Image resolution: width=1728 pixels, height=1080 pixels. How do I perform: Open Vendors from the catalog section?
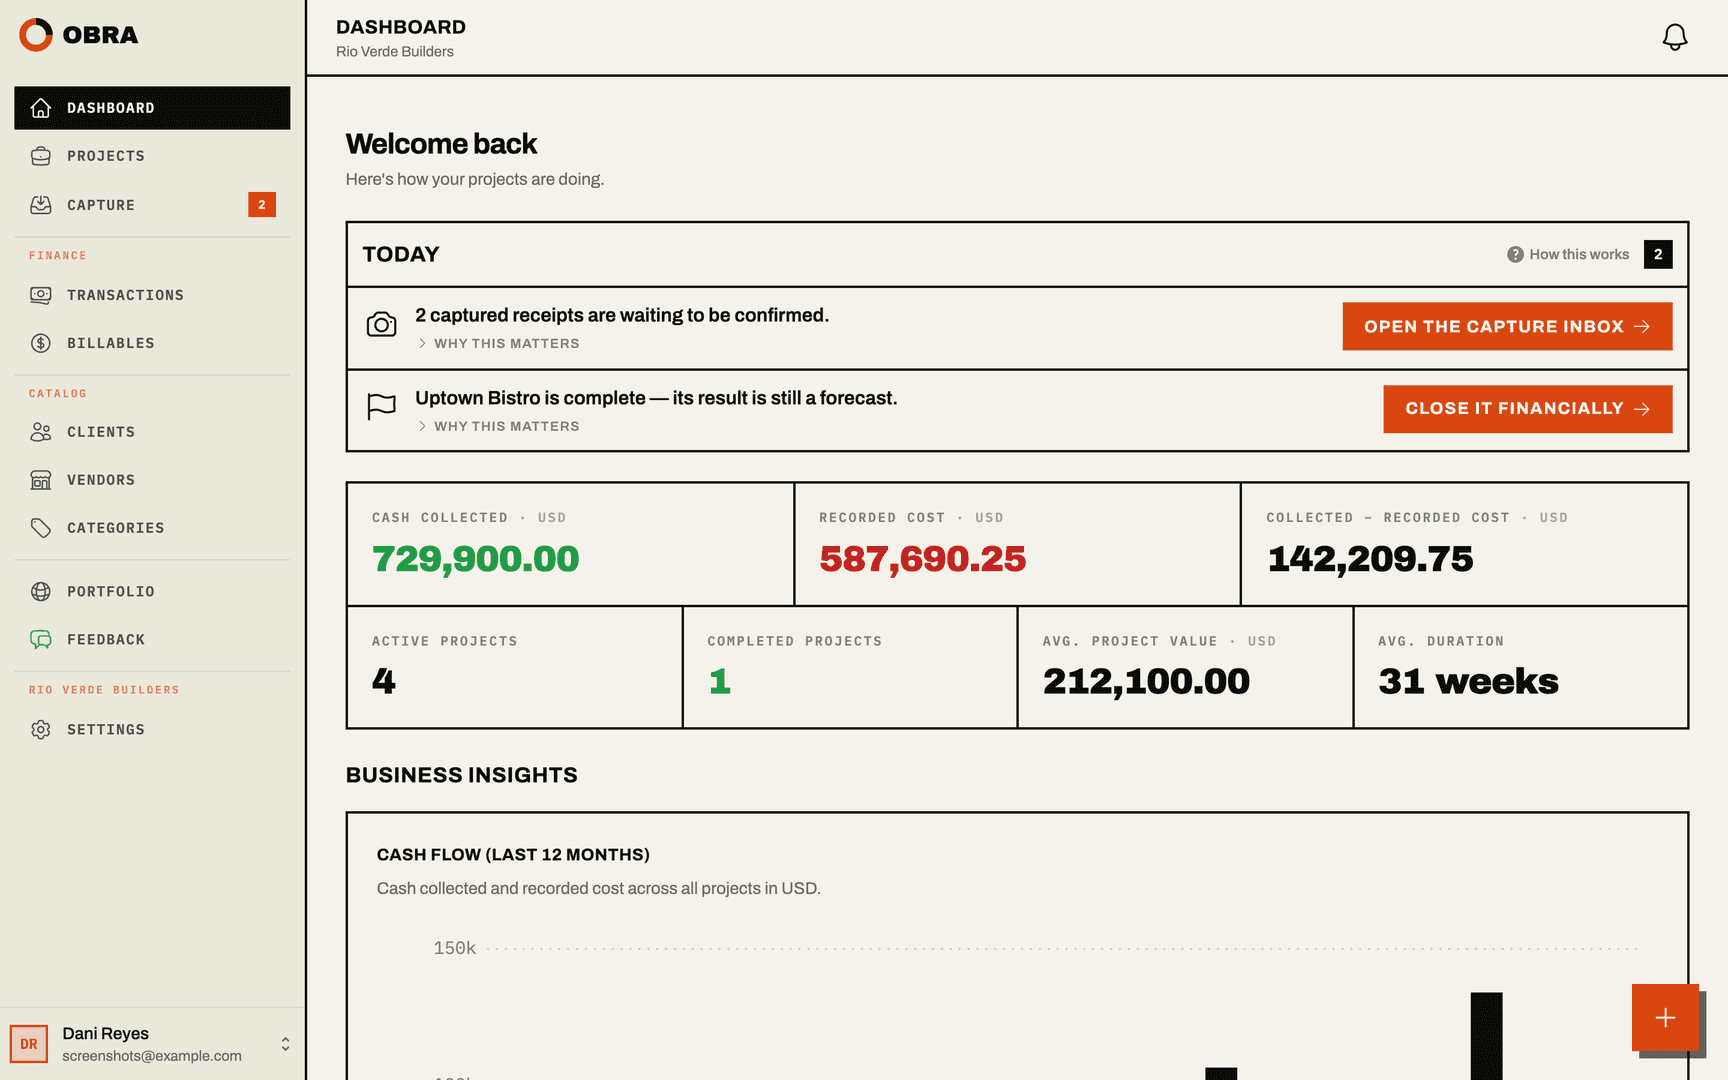pyautogui.click(x=152, y=480)
